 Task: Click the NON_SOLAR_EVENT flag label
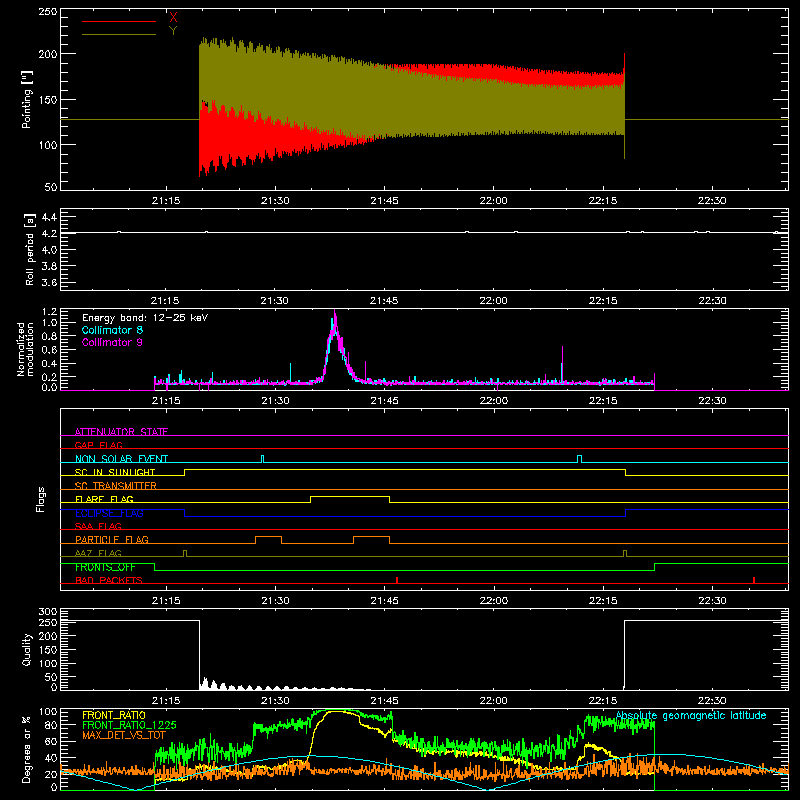[121, 459]
